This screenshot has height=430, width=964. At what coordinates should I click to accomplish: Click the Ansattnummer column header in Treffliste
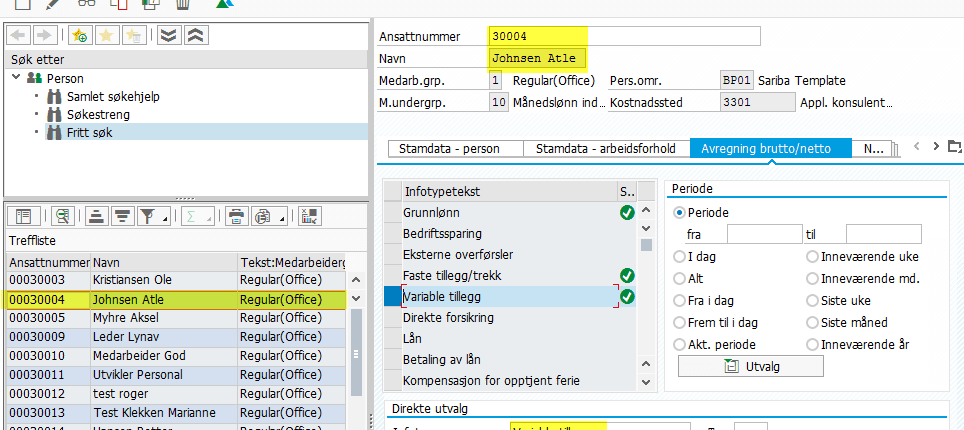click(49, 263)
